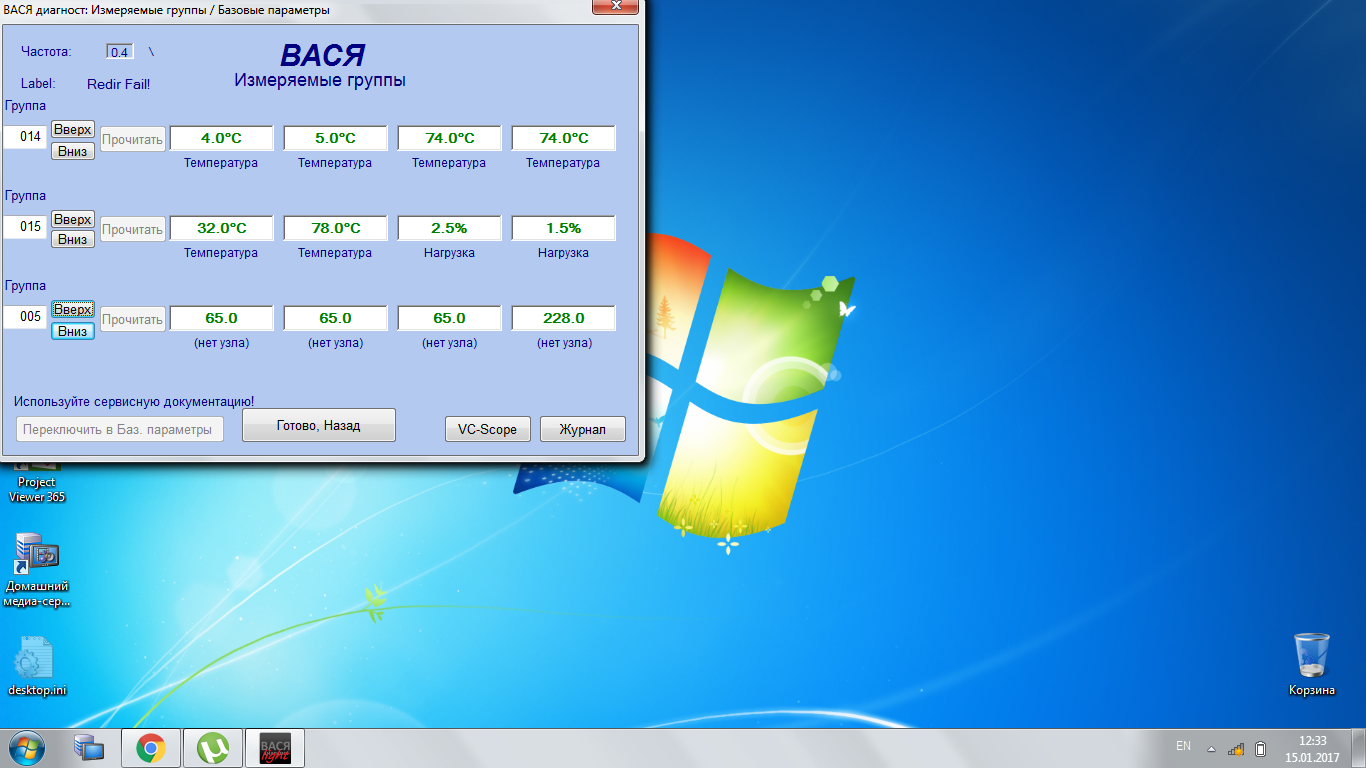Show hidden tray icons arrow

click(1211, 748)
